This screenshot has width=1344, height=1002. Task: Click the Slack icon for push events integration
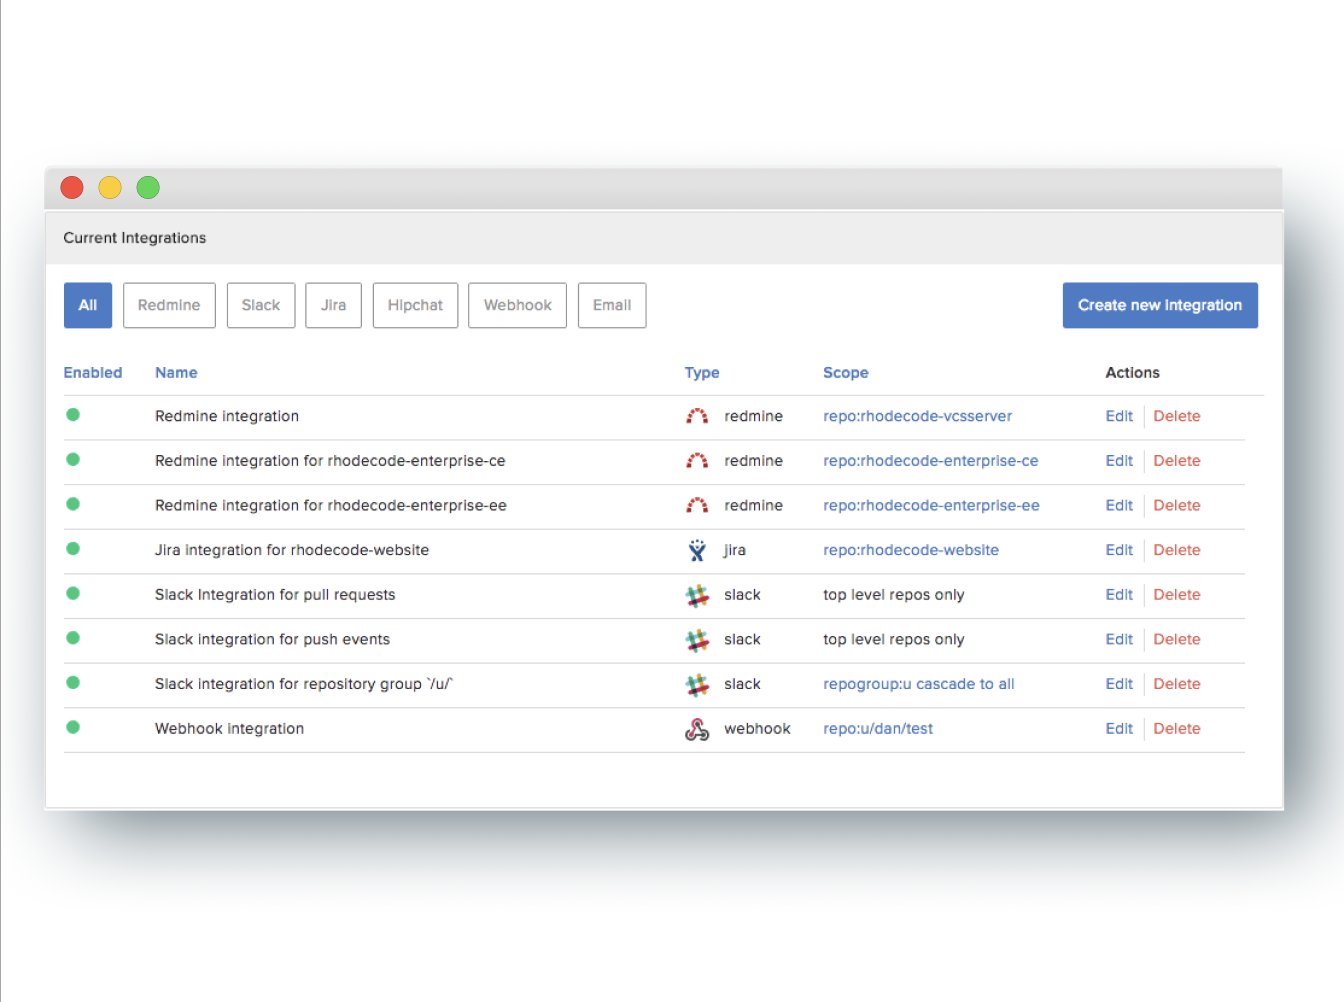(x=697, y=640)
